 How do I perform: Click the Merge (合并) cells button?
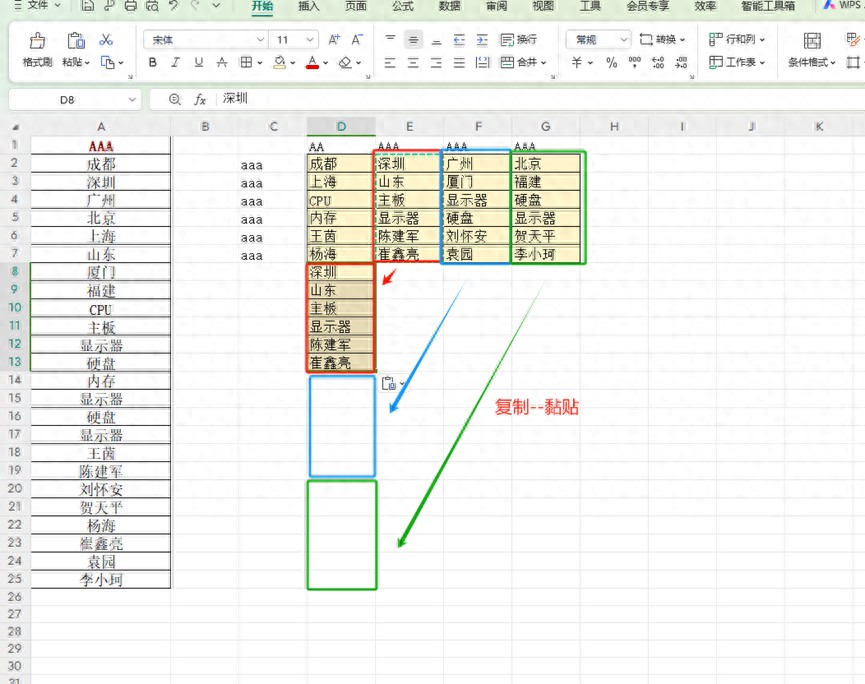(x=523, y=63)
